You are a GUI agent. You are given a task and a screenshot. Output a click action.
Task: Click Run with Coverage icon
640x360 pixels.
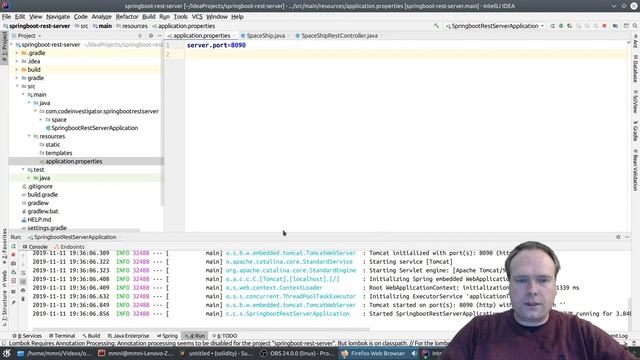pyautogui.click(x=569, y=26)
